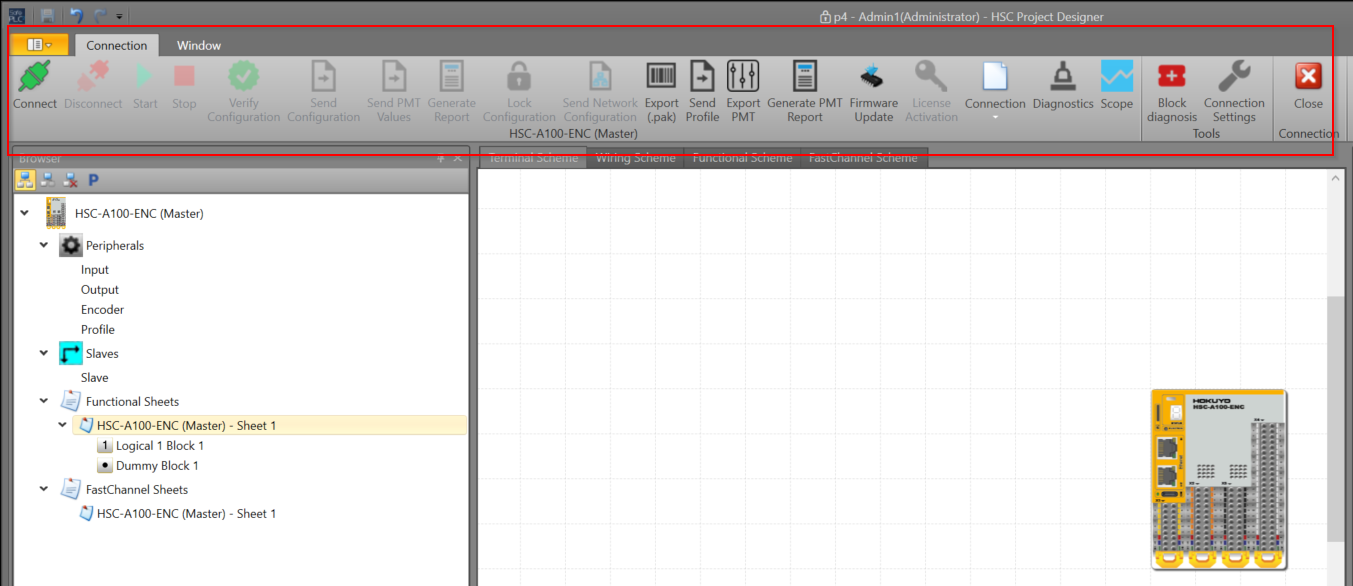
Task: Toggle the Browser panel pin icon
Action: click(x=441, y=158)
